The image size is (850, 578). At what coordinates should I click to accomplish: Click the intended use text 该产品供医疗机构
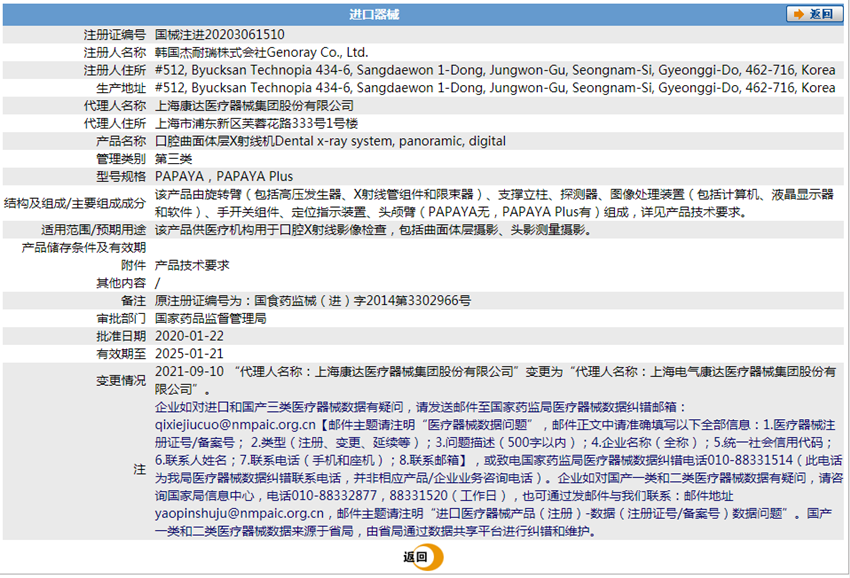coord(373,230)
